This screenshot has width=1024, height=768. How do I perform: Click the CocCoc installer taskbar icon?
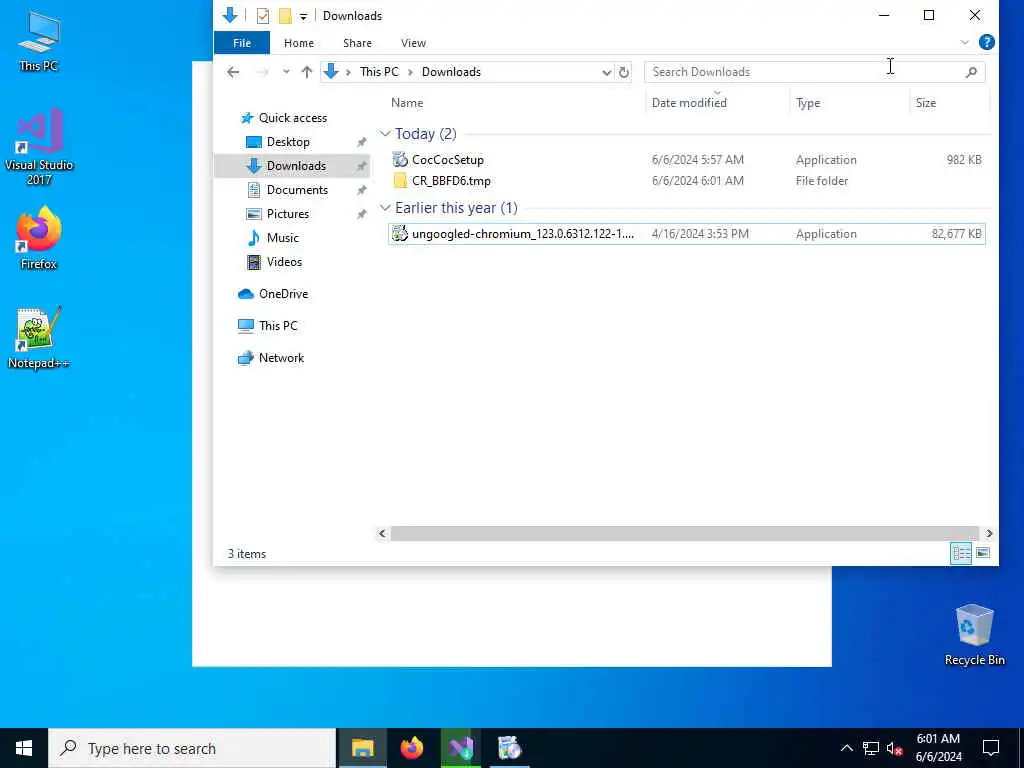click(509, 748)
